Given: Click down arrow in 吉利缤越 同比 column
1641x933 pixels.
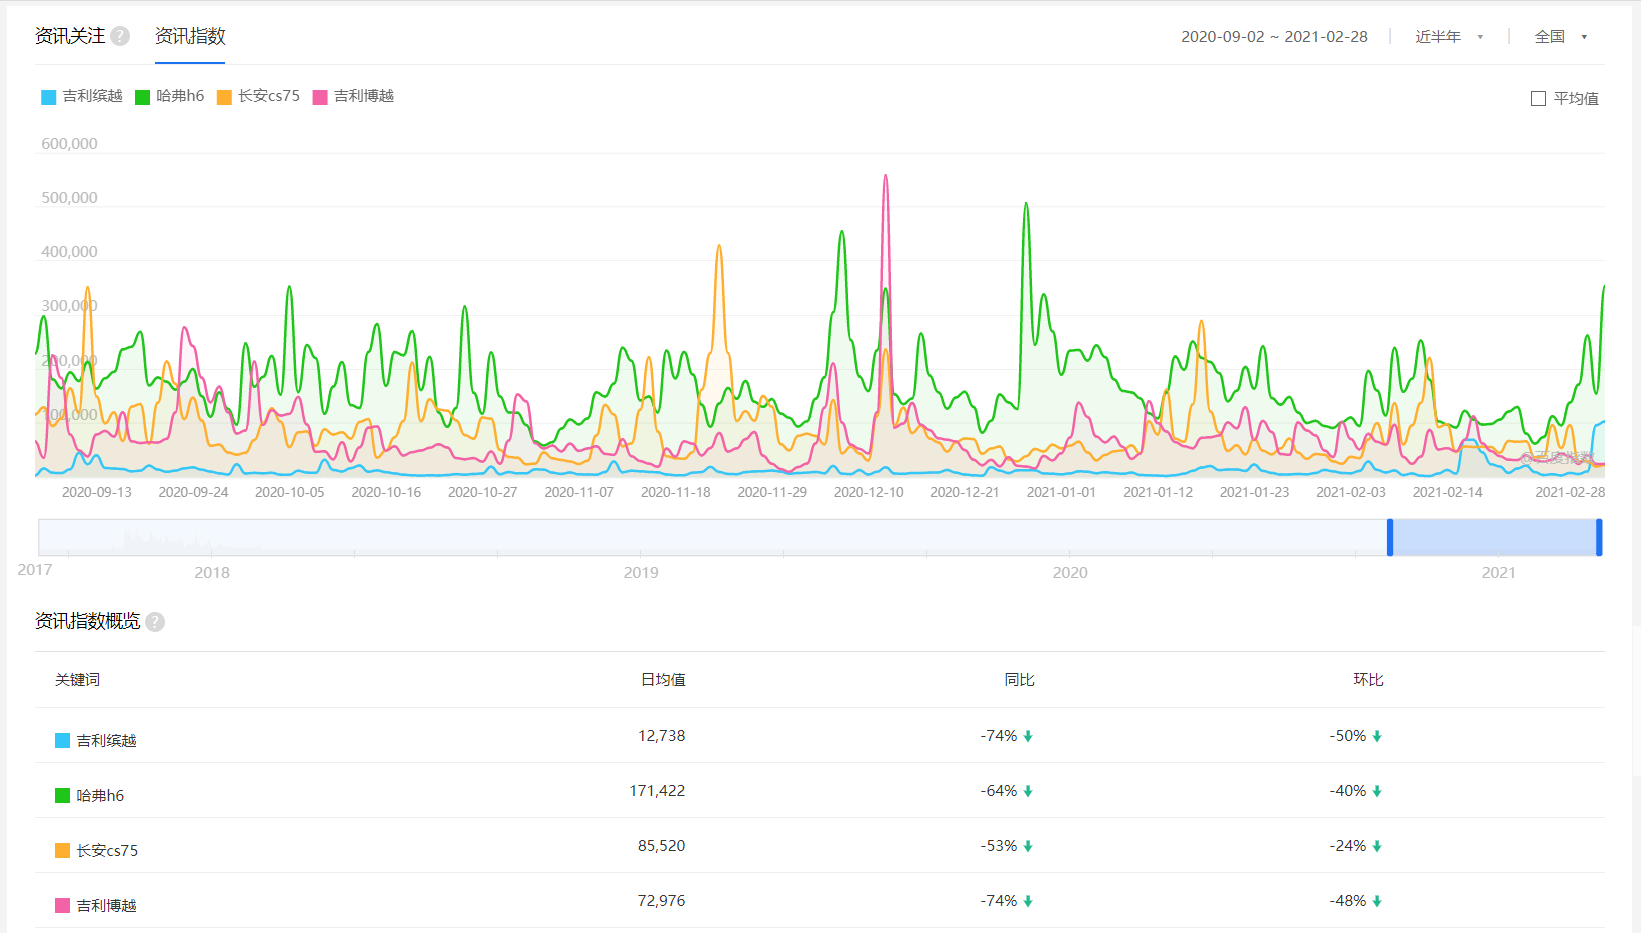Looking at the screenshot, I should (1028, 737).
